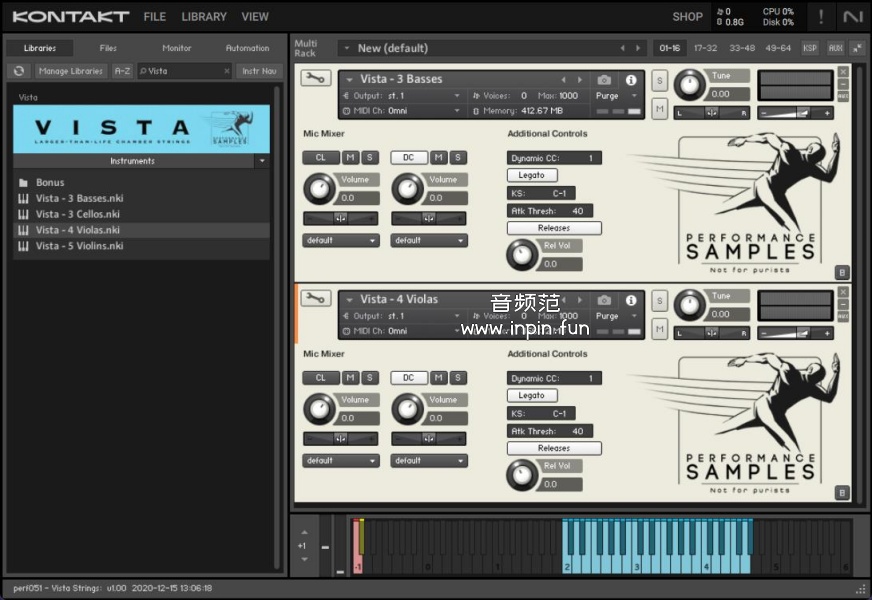Click the pan slider on Vista - 3 Basses
Screen dimensions: 872x600
coord(711,113)
